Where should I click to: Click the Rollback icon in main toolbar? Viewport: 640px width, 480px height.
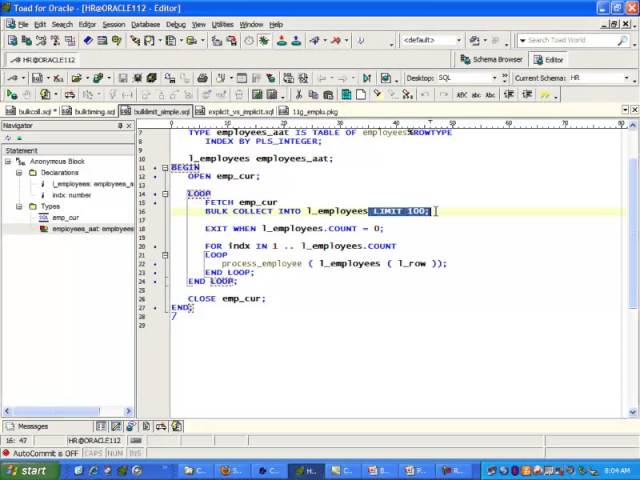[x=296, y=40]
